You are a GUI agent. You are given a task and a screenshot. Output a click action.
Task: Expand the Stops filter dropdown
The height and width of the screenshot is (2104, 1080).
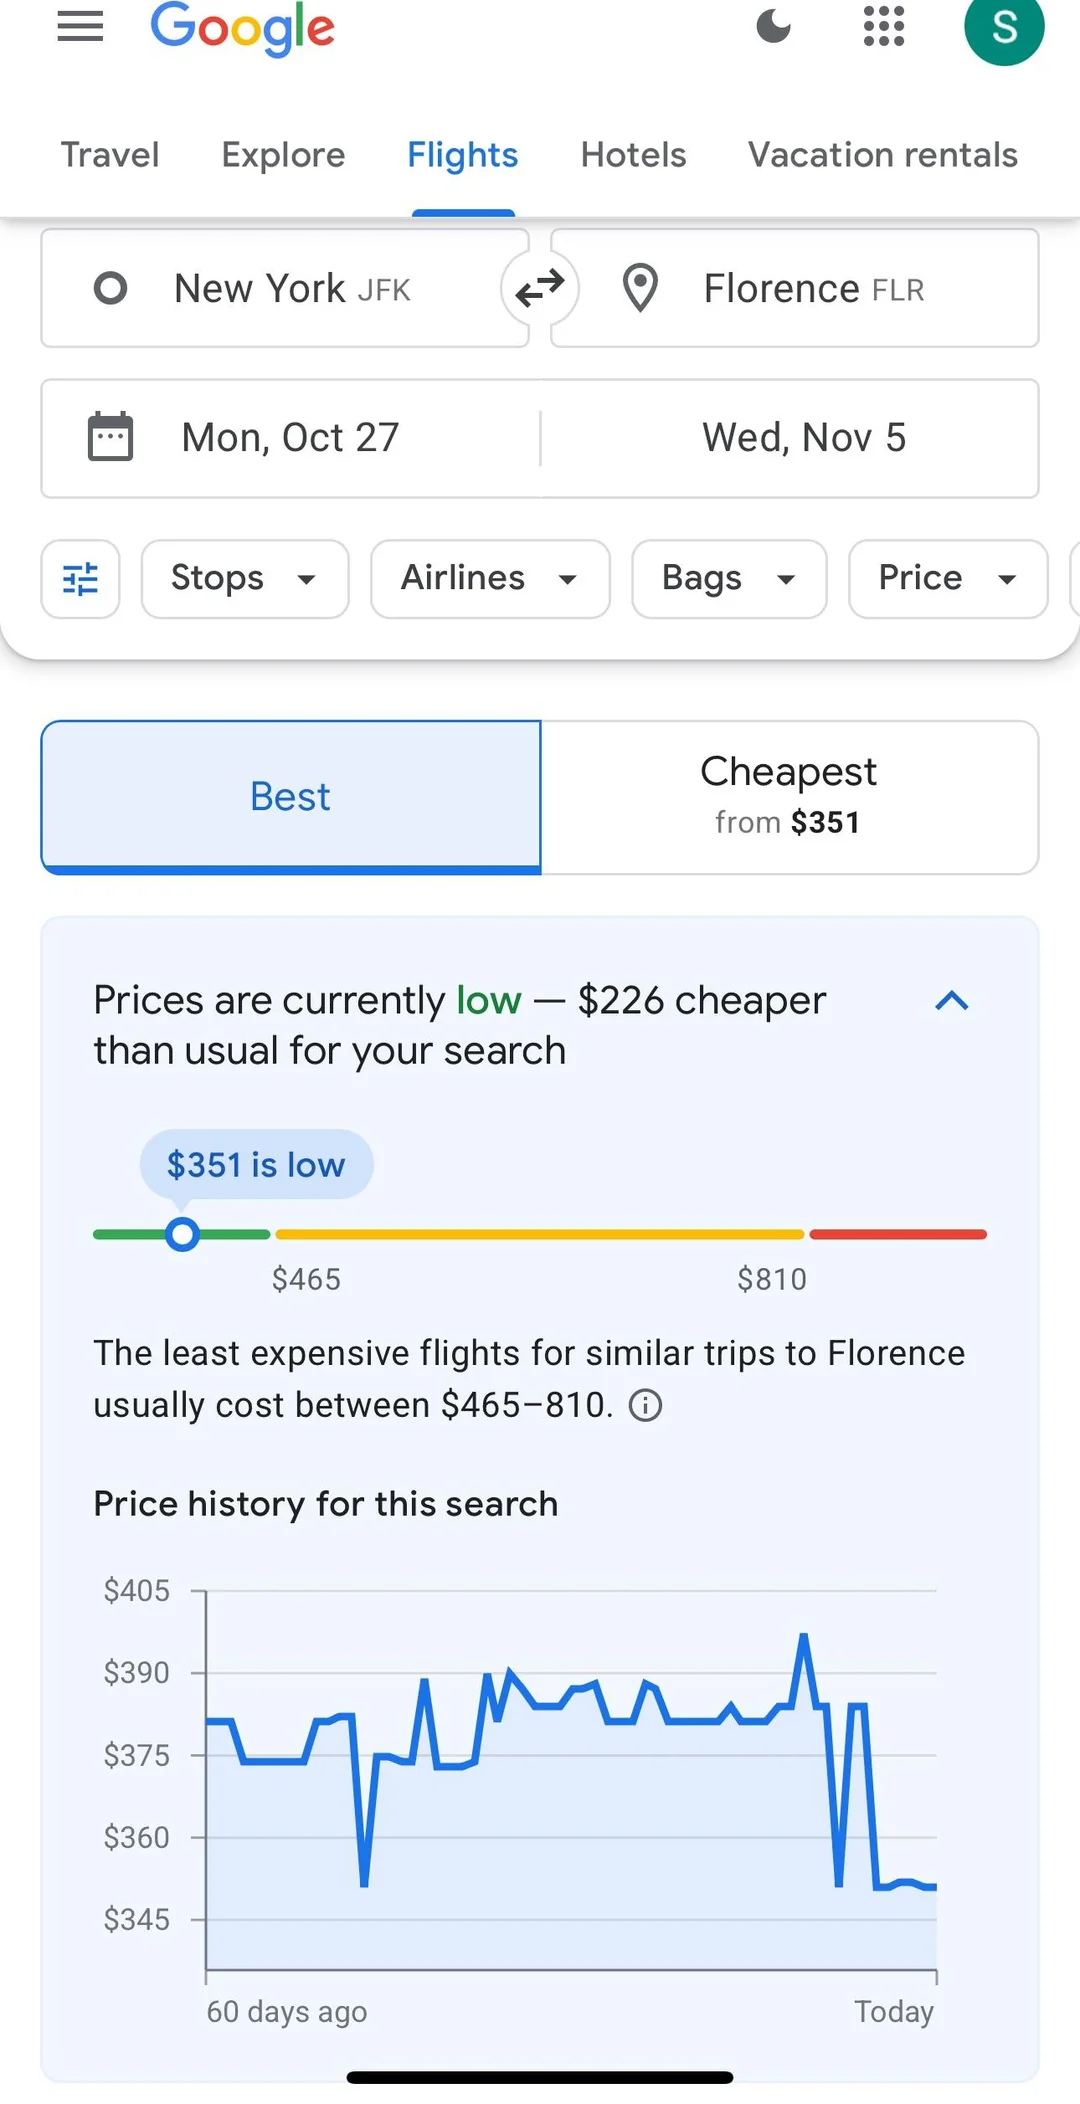point(245,579)
